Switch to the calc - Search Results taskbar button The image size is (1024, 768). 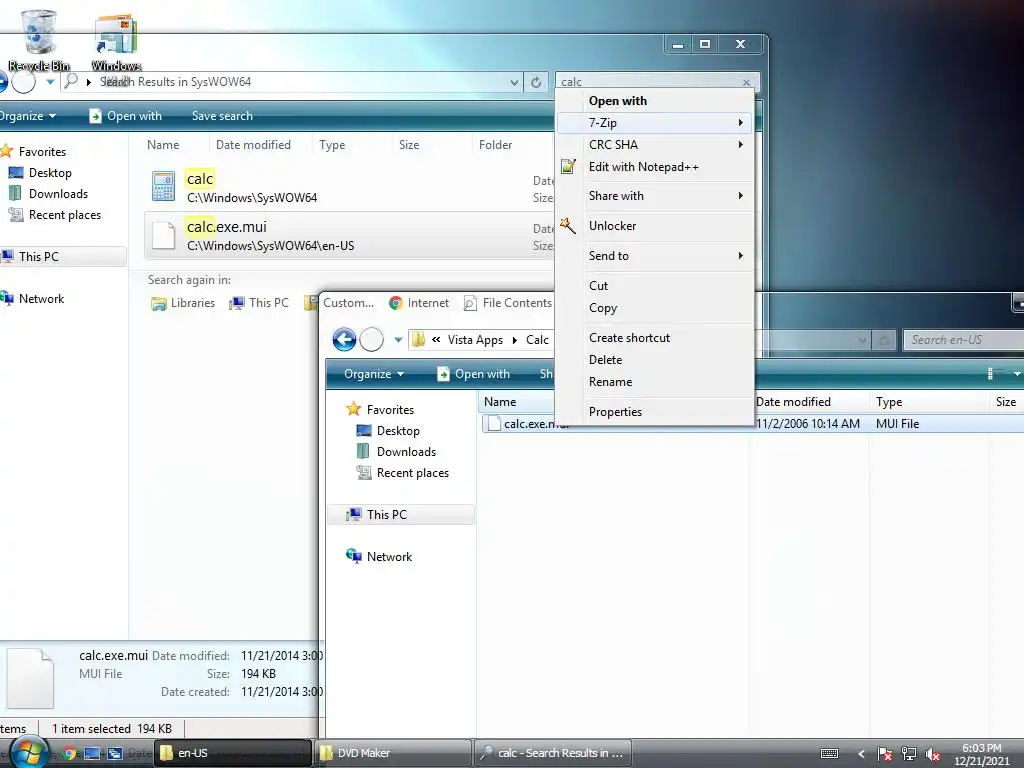coord(554,753)
